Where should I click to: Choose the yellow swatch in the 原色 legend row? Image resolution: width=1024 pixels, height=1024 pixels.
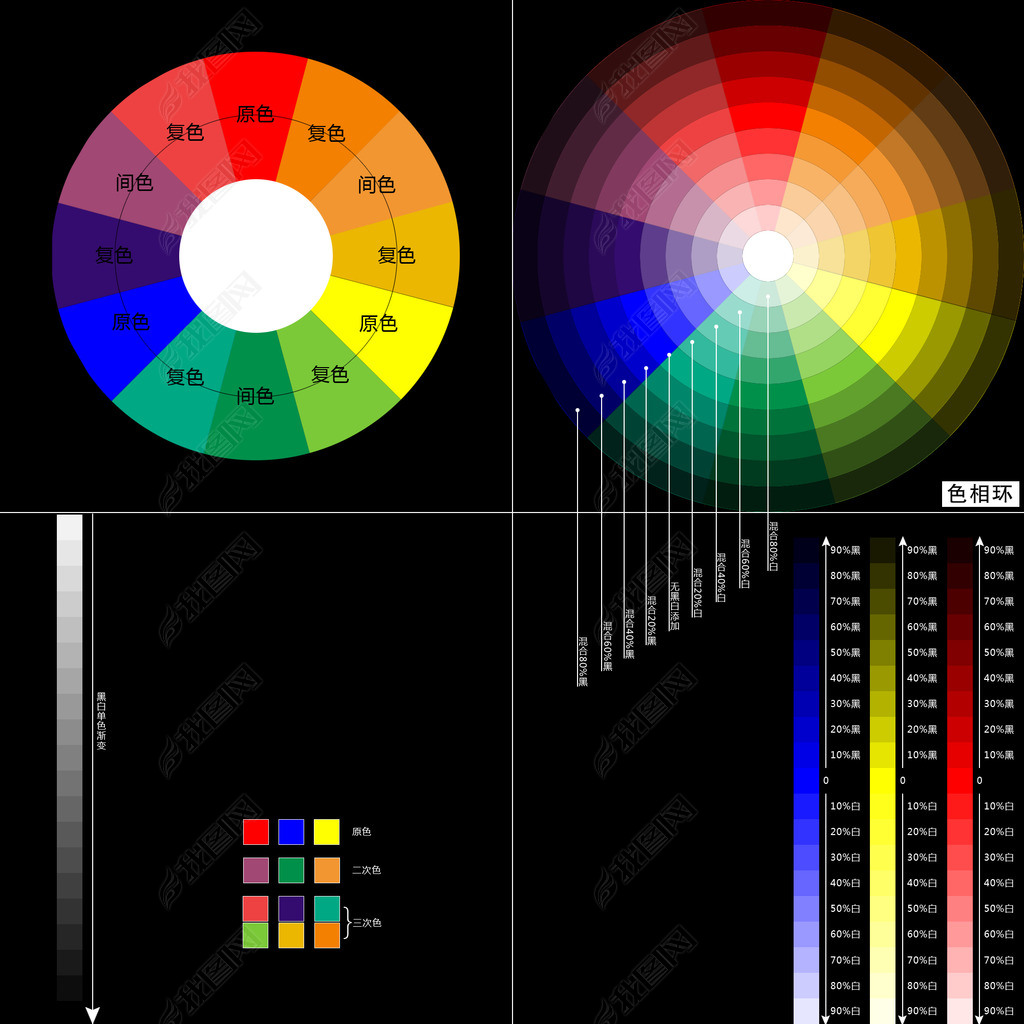[x=327, y=832]
